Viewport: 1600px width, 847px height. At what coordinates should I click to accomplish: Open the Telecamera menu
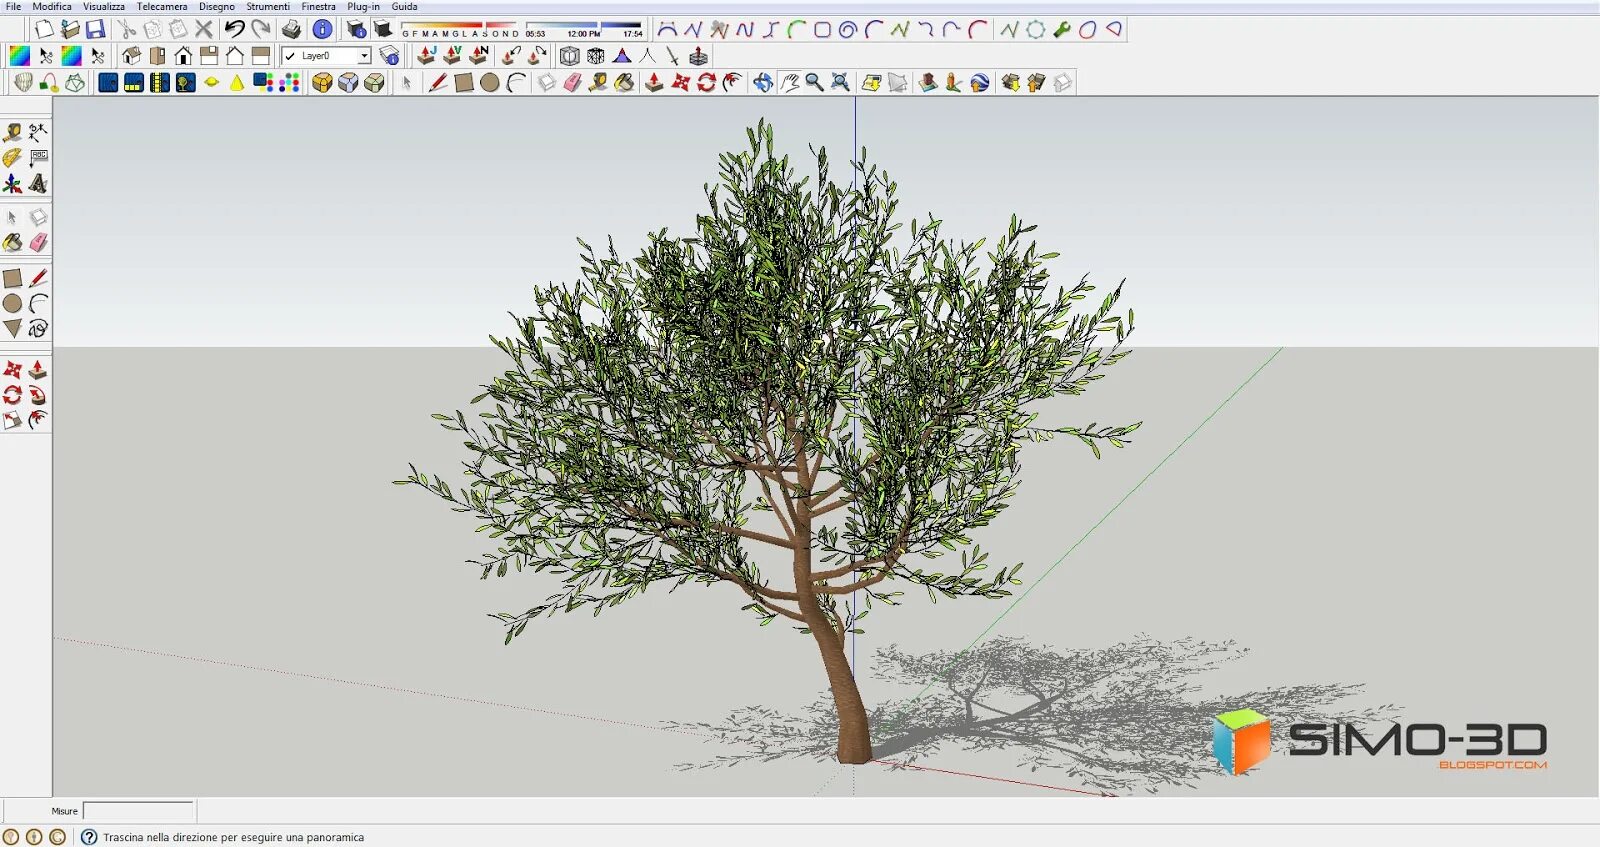click(x=162, y=7)
